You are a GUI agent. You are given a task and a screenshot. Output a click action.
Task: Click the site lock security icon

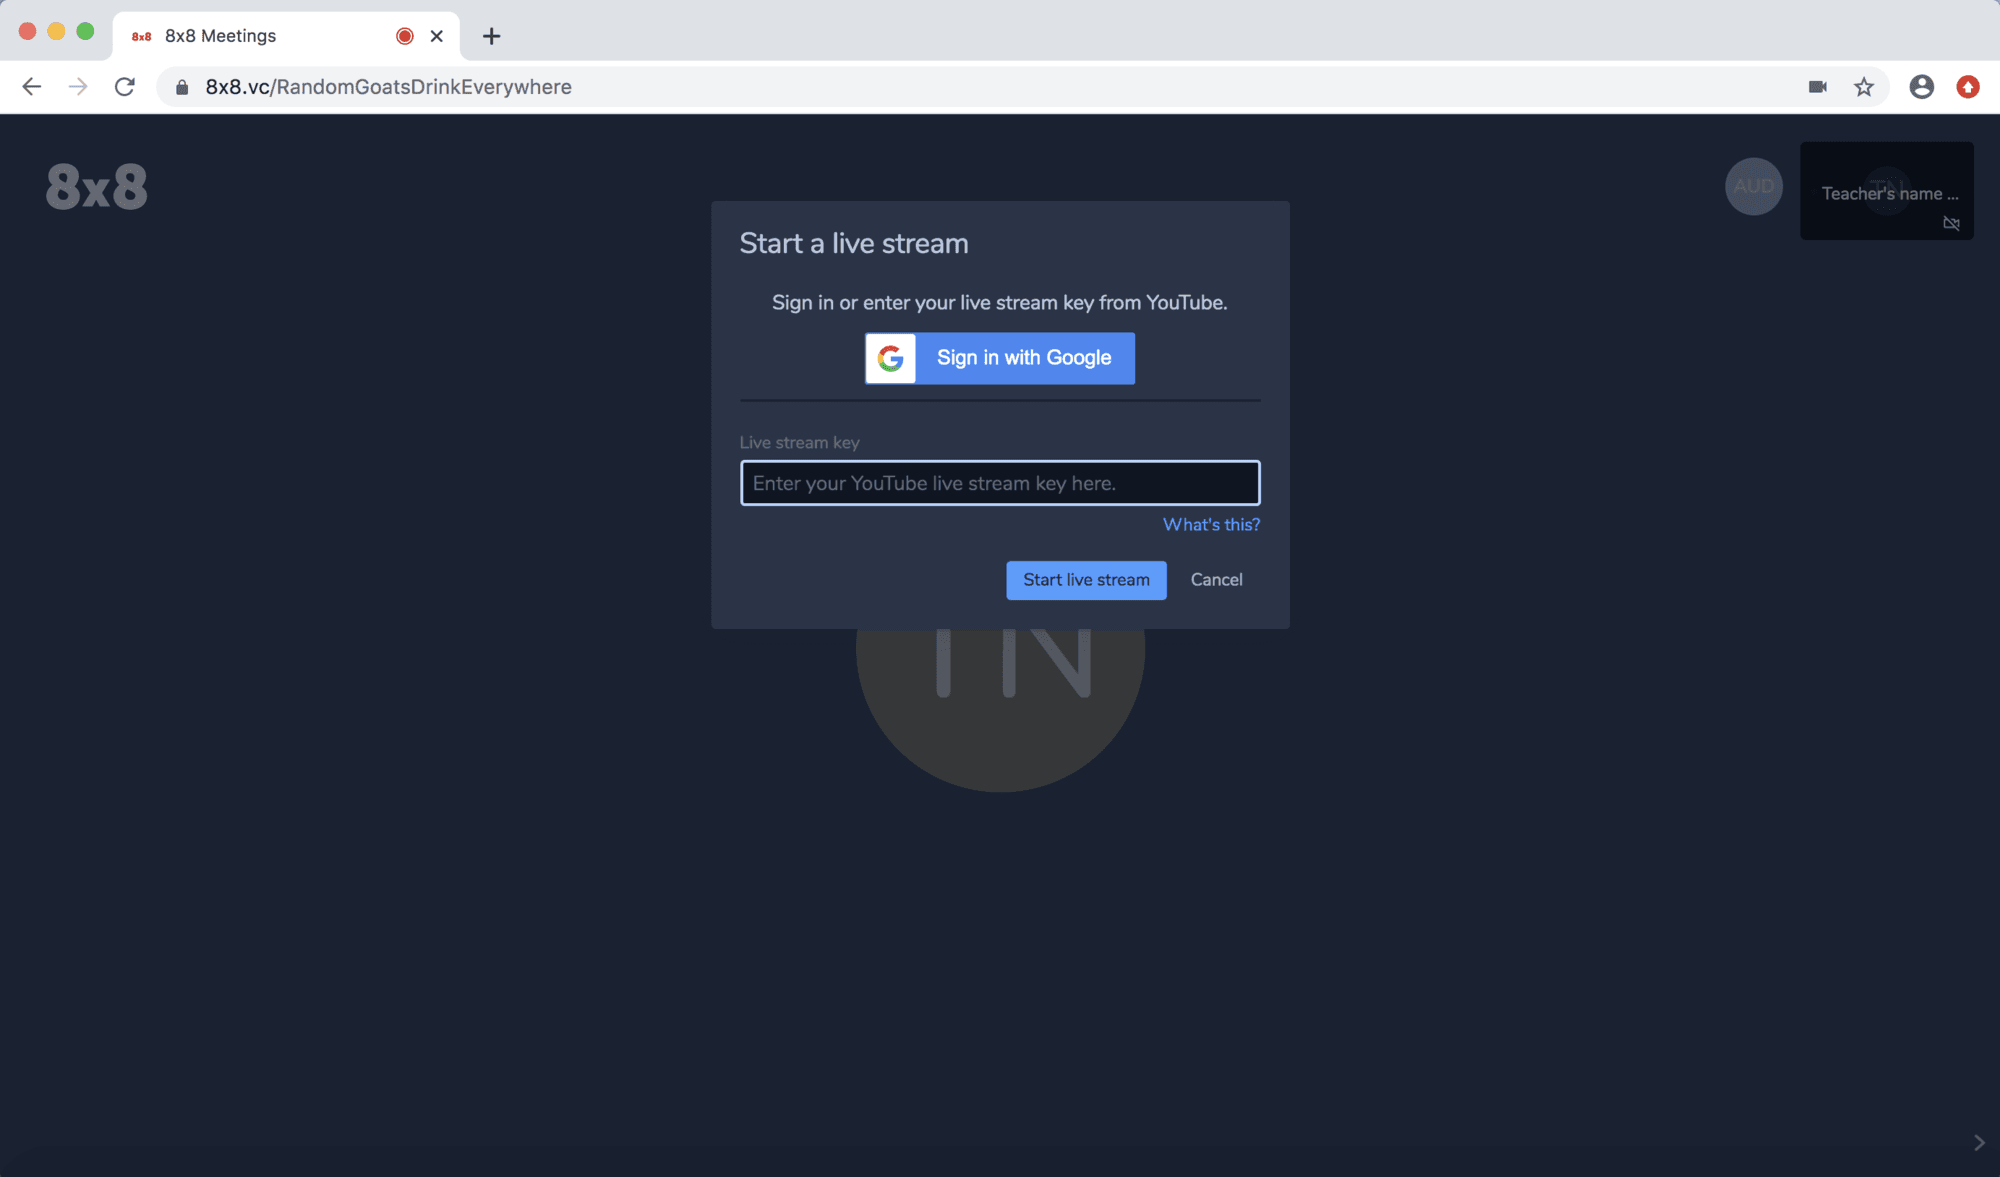click(x=182, y=87)
